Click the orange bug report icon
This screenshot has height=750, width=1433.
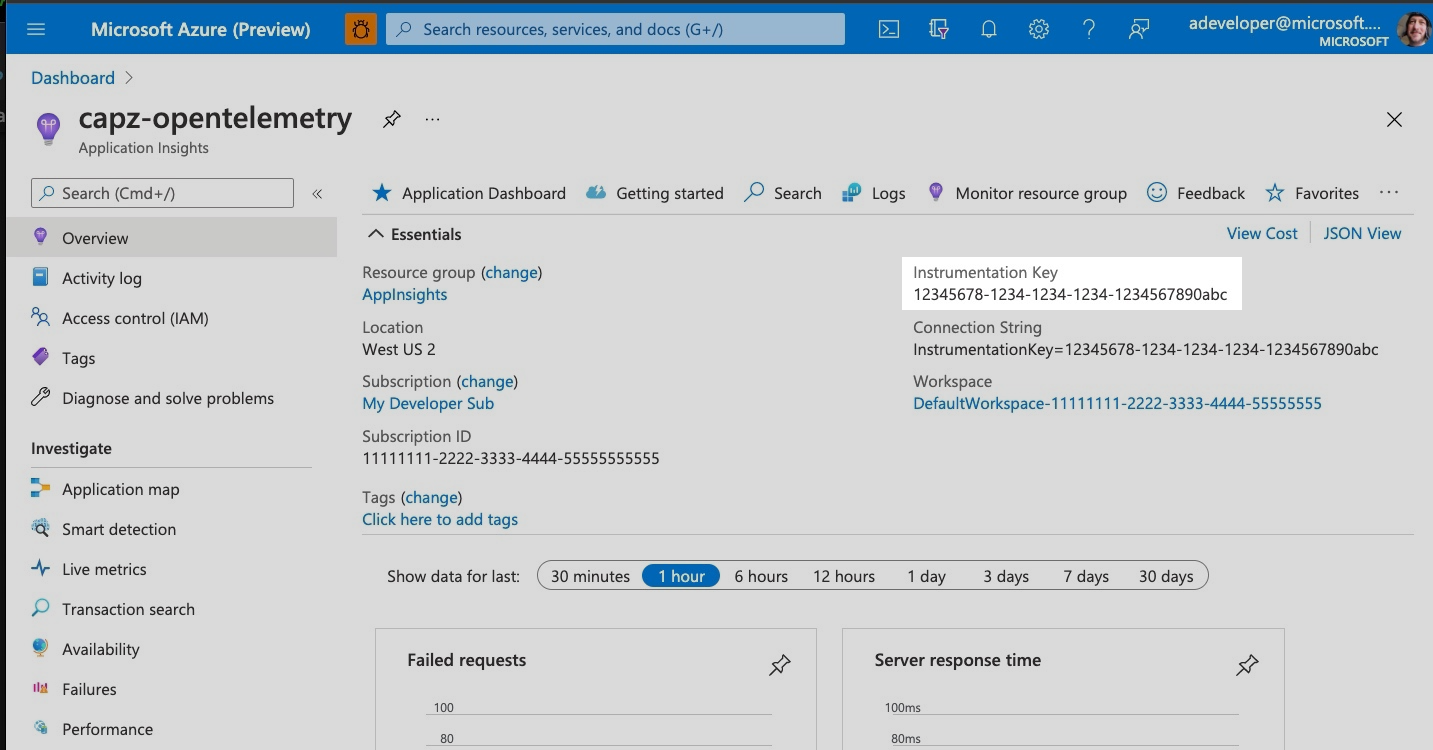(360, 29)
